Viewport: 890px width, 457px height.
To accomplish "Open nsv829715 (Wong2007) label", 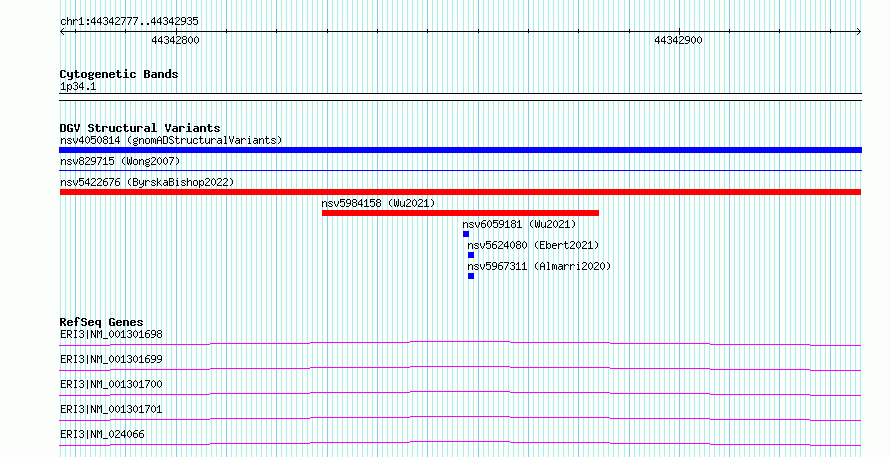I will pyautogui.click(x=120, y=161).
